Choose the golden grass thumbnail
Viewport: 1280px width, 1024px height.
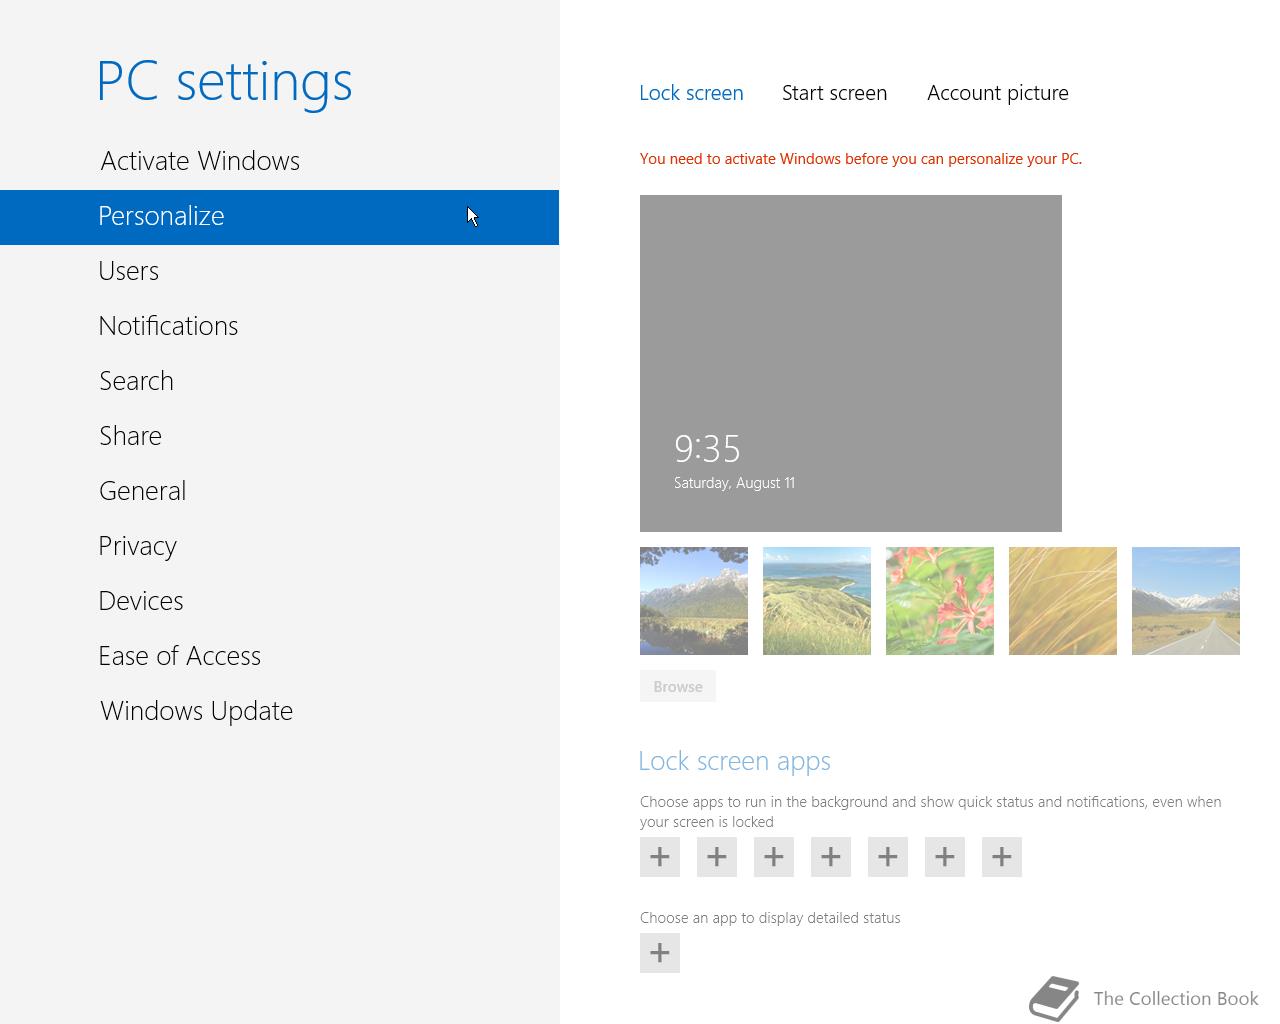pos(1063,601)
